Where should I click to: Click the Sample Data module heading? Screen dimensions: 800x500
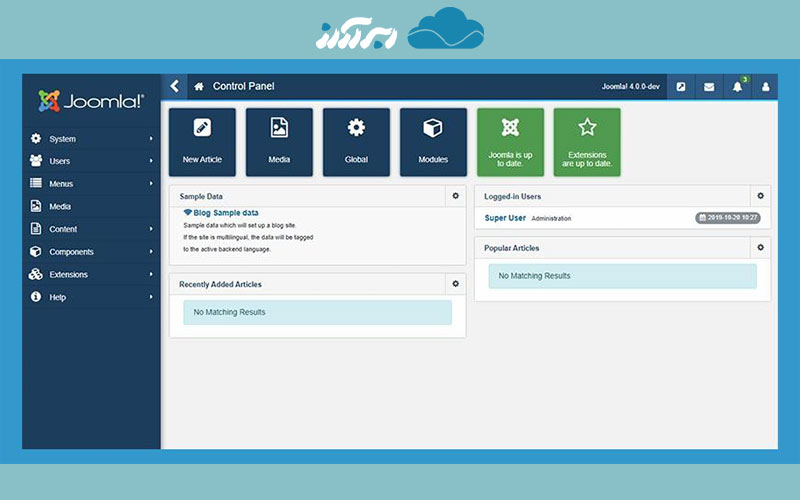(201, 196)
